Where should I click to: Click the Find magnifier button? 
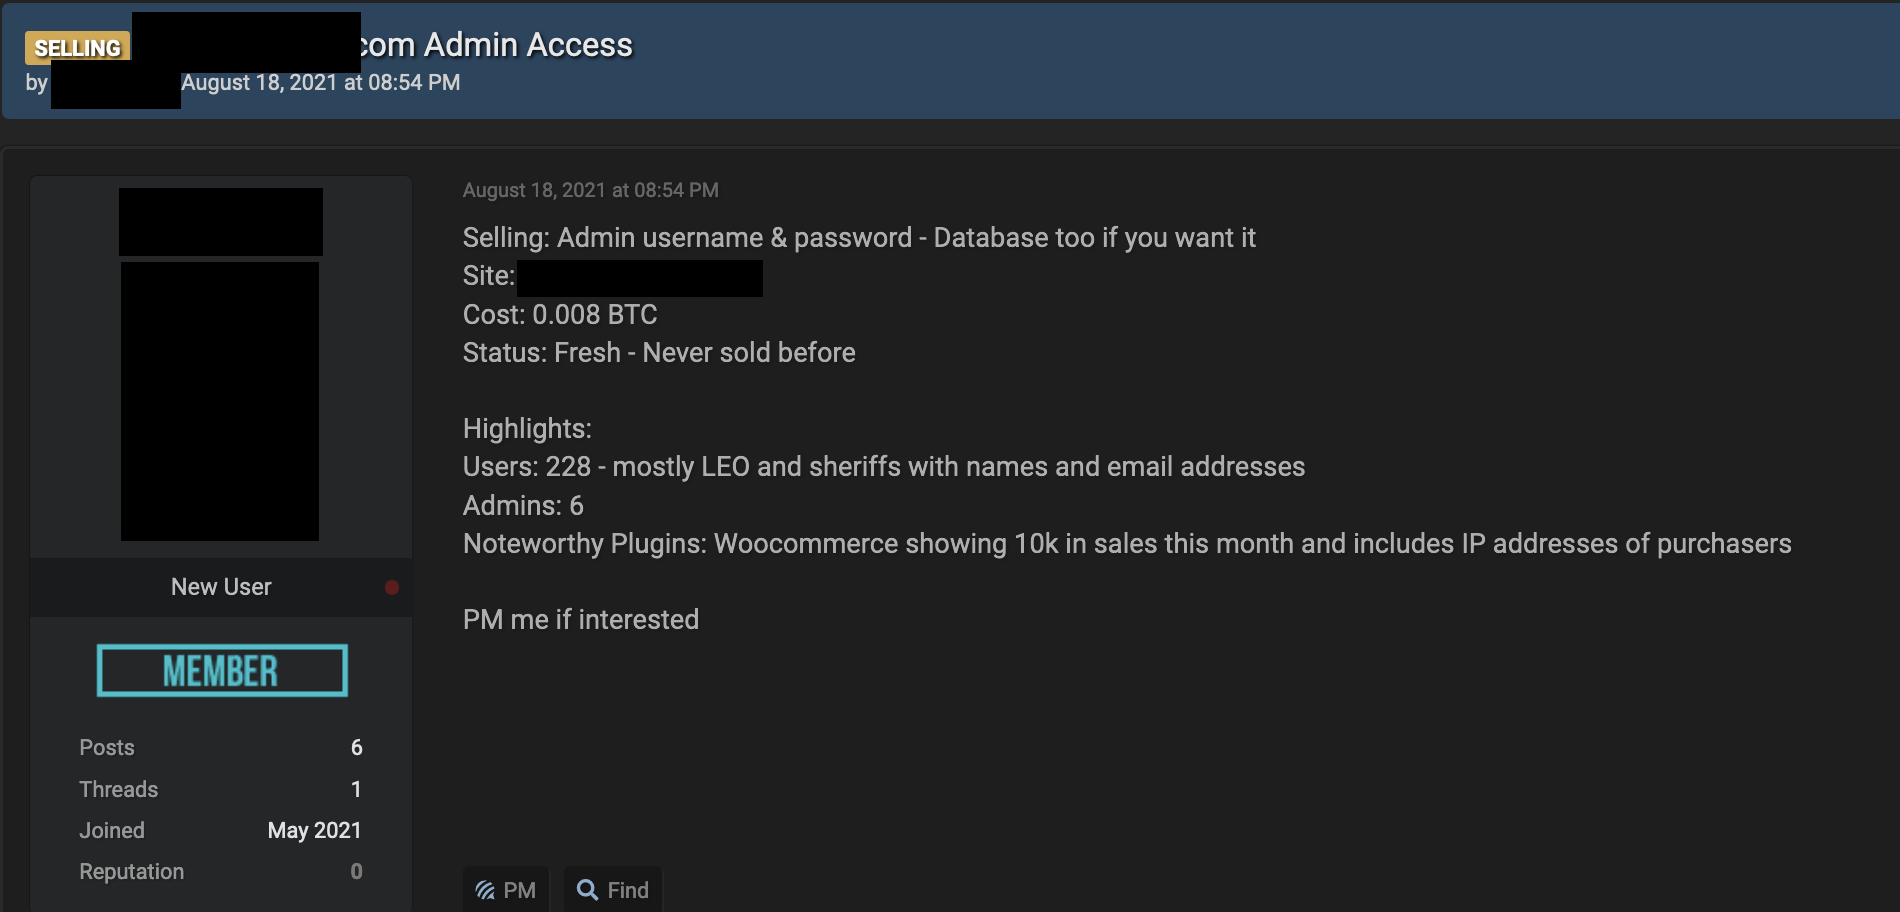click(613, 889)
